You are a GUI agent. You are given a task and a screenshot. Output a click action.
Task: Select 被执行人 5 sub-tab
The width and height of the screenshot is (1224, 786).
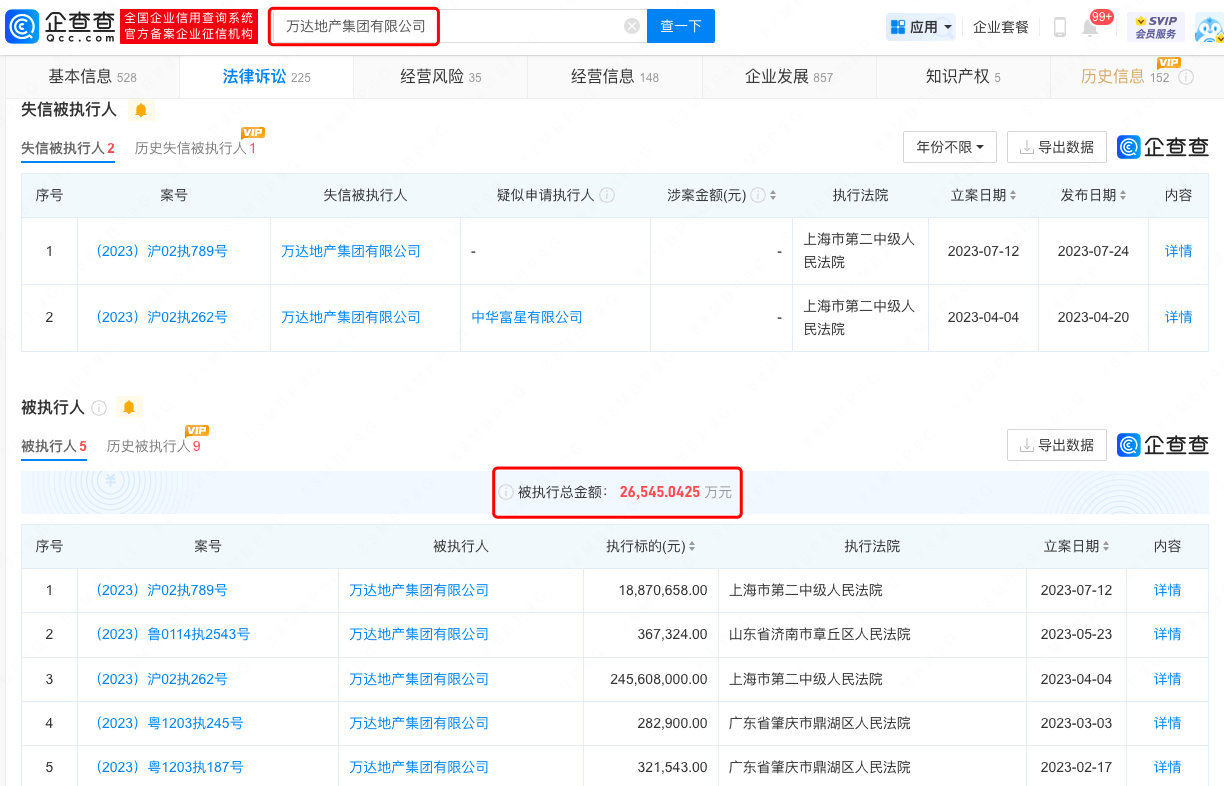[x=54, y=446]
